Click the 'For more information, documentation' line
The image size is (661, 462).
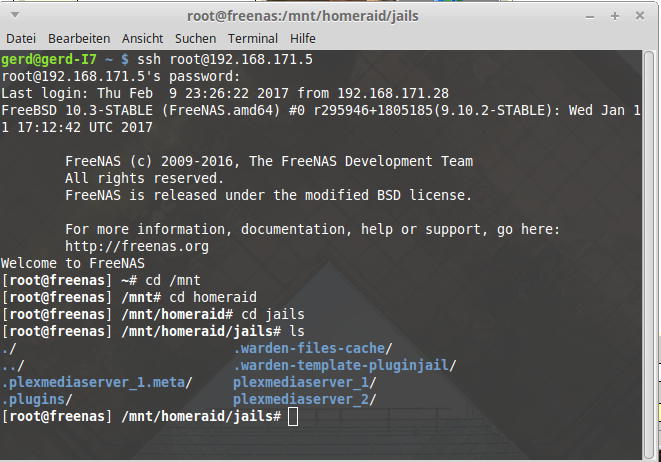(x=313, y=229)
